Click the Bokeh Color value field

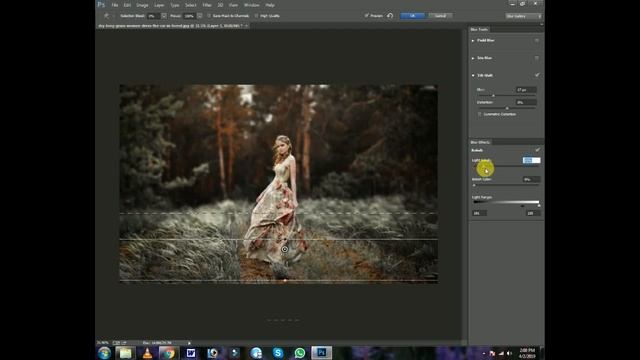(531, 179)
